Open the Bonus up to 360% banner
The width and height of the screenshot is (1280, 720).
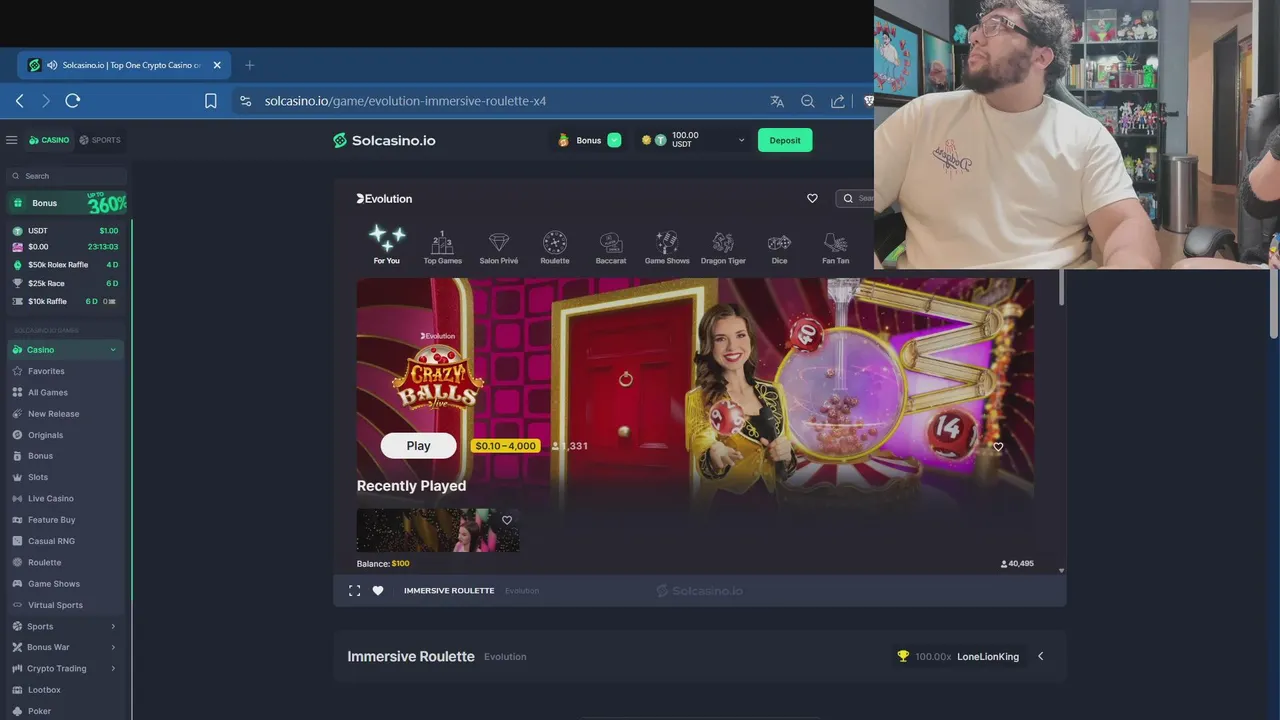(67, 203)
